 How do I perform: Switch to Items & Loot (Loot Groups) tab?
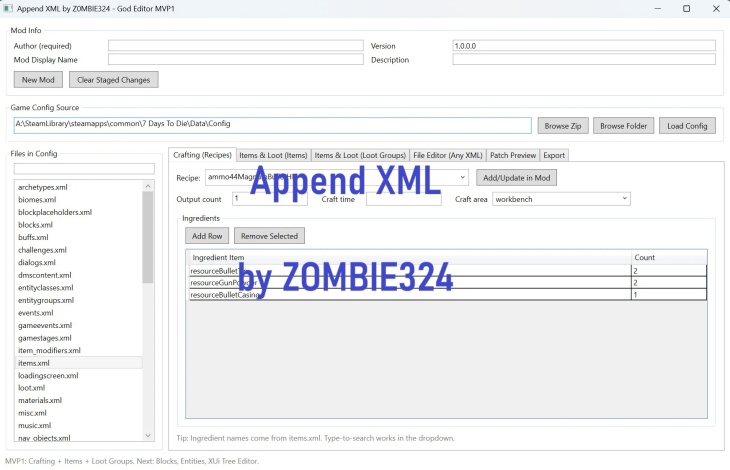360,155
